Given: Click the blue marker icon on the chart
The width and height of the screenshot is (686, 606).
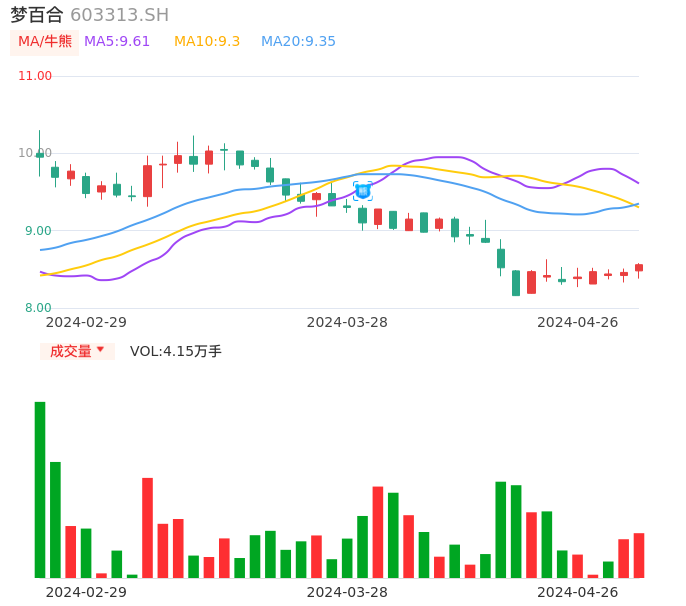Looking at the screenshot, I should click(362, 190).
